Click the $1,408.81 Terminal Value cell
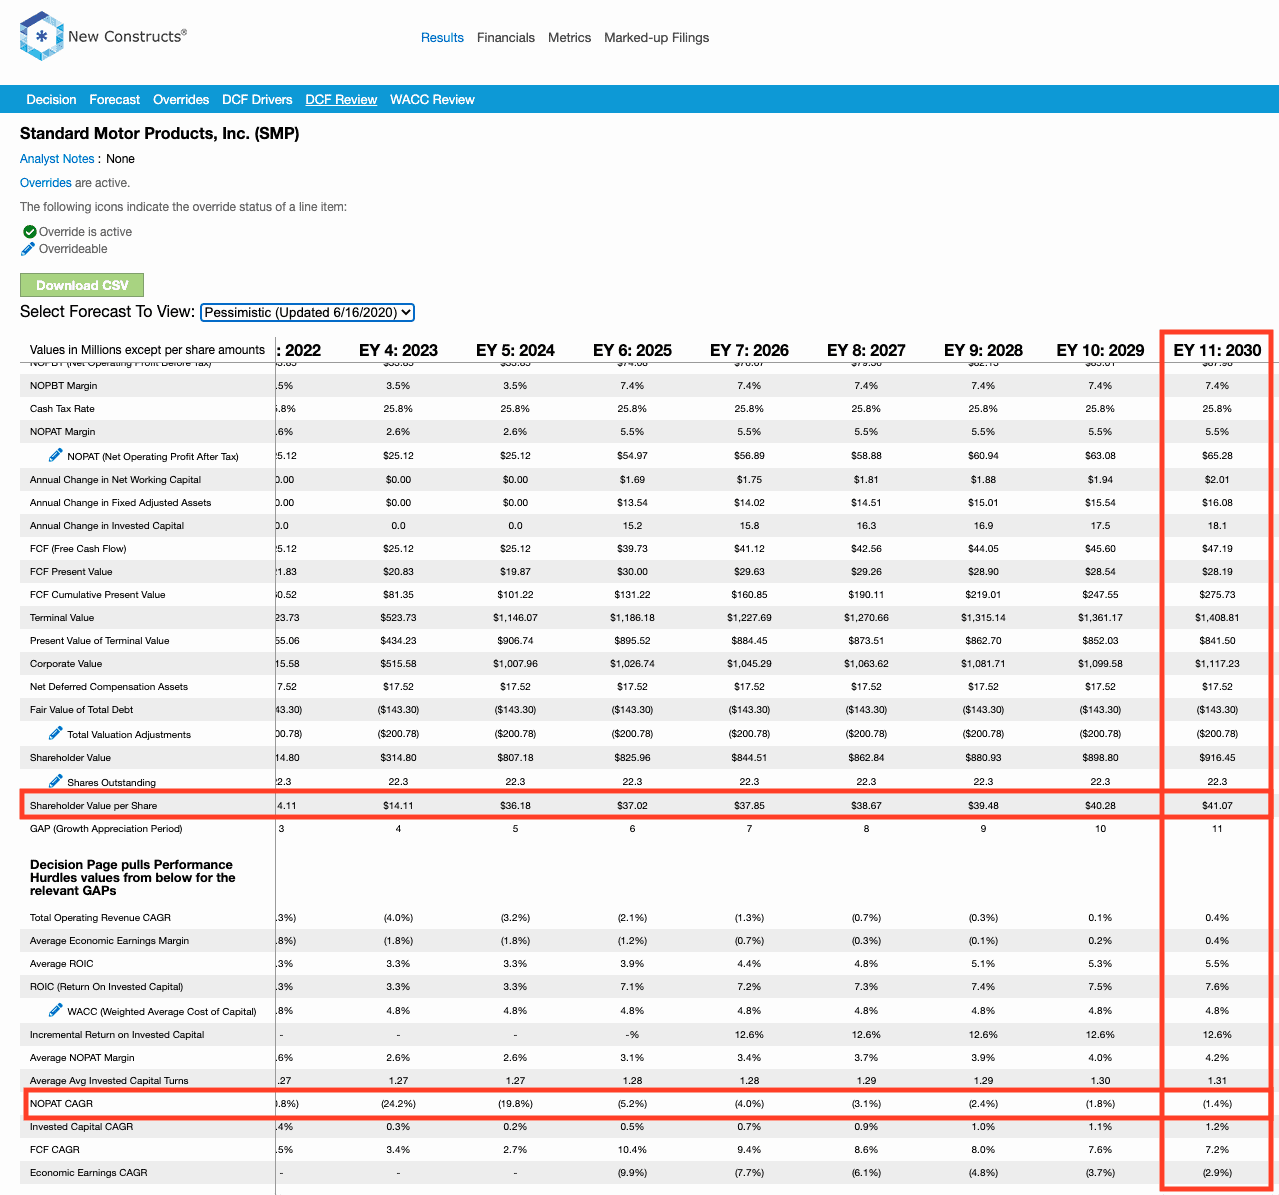Viewport: 1279px width, 1195px height. tap(1217, 618)
